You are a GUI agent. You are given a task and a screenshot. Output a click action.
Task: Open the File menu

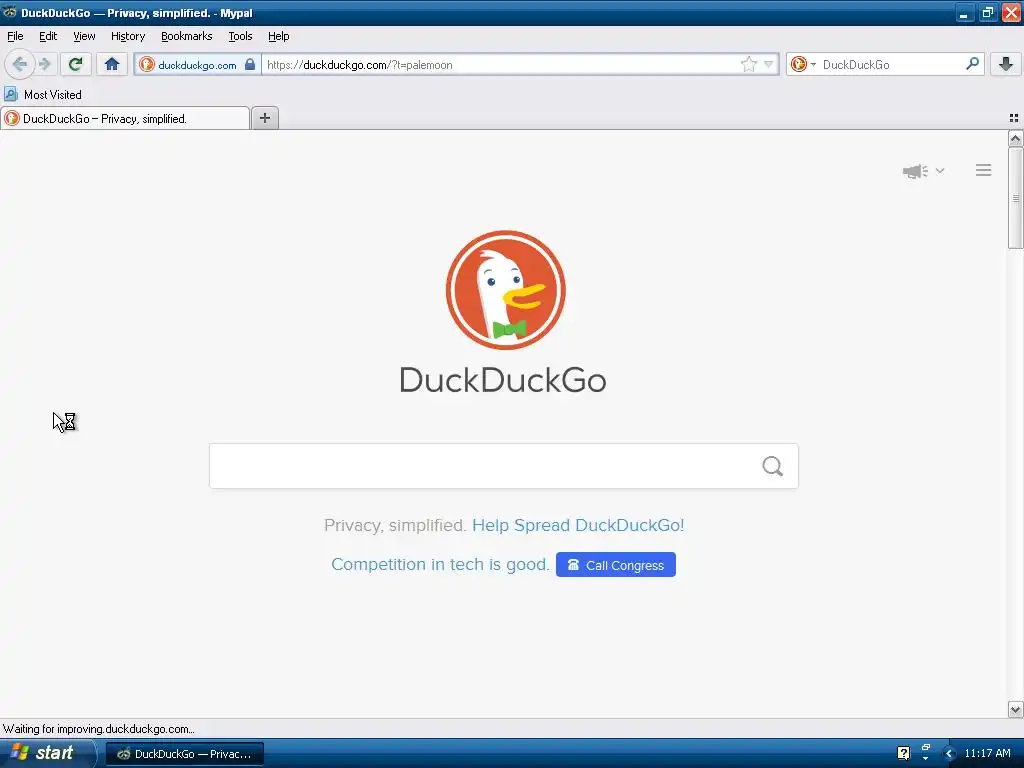point(15,37)
